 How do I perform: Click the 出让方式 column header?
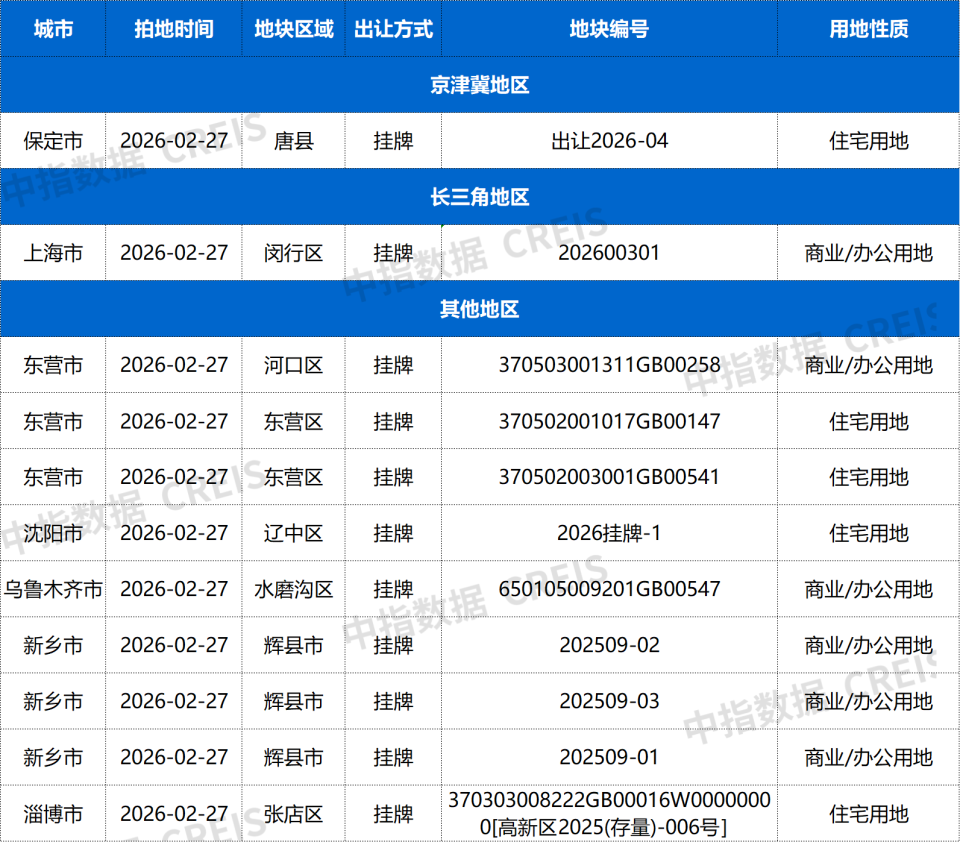tap(392, 30)
